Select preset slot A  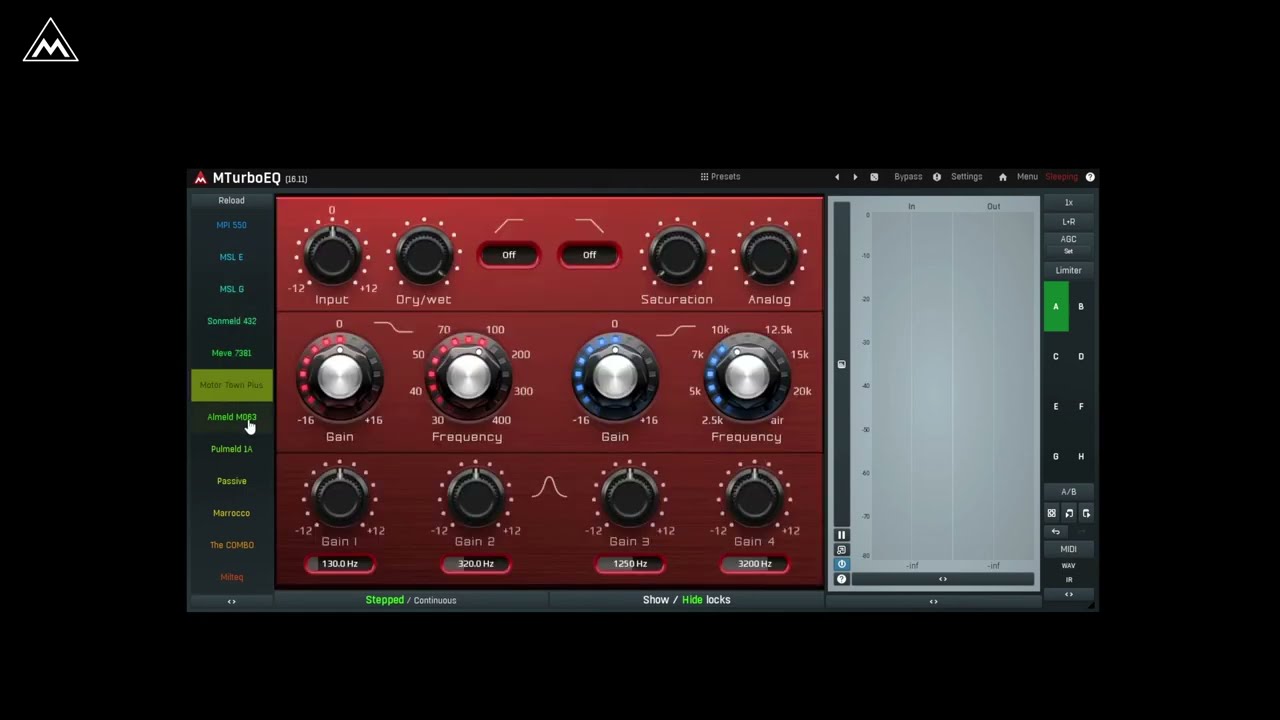point(1055,307)
